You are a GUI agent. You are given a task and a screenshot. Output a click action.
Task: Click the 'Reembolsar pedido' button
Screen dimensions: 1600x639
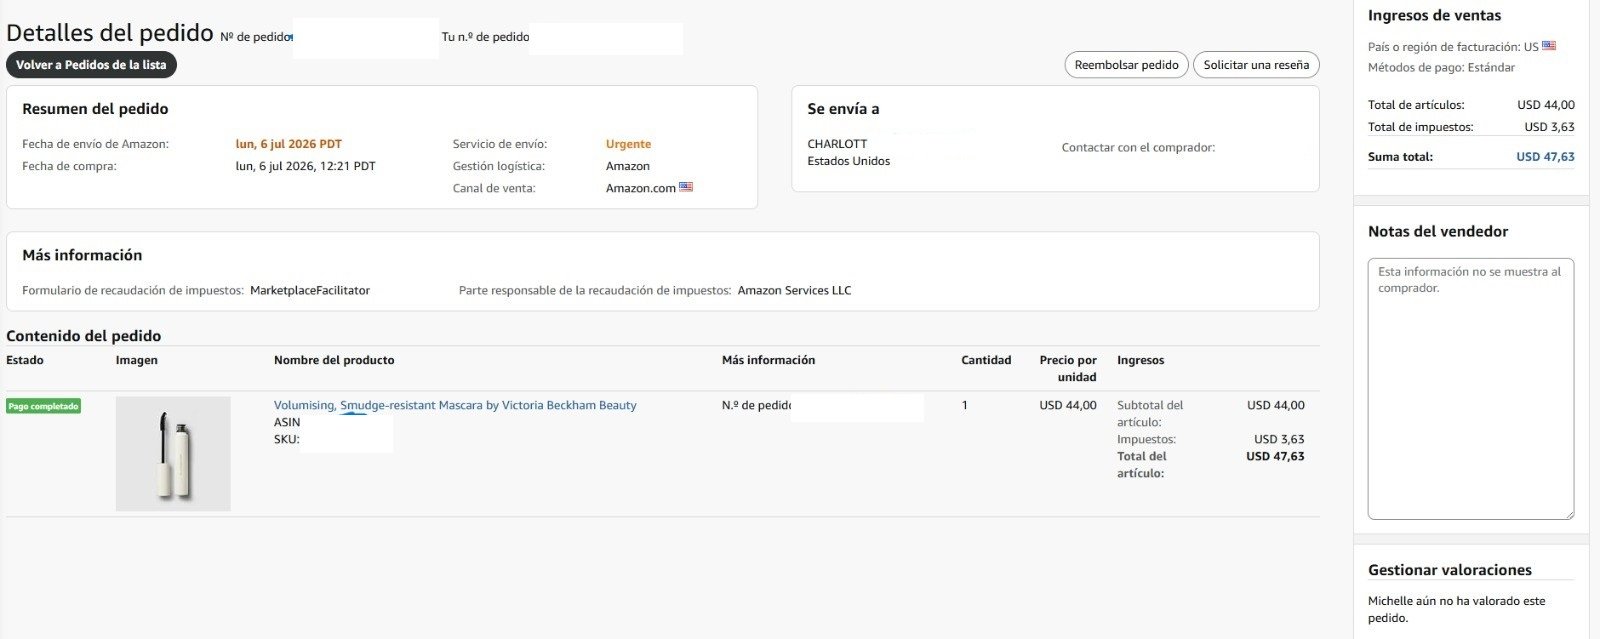point(1126,65)
